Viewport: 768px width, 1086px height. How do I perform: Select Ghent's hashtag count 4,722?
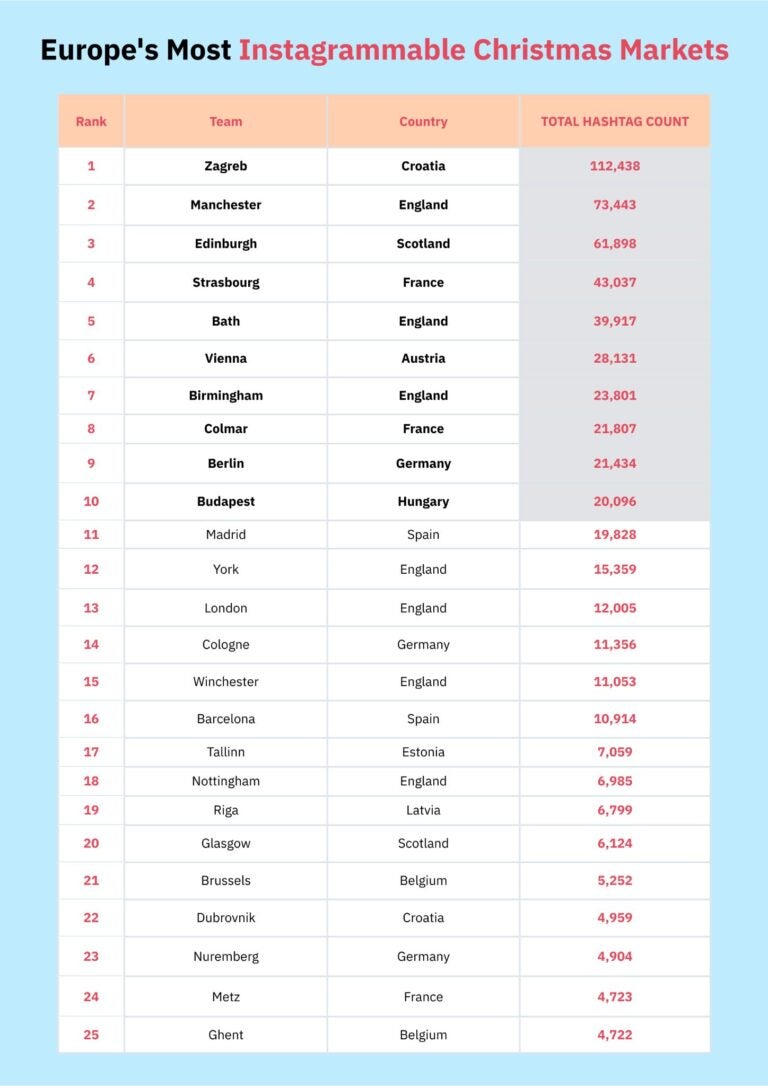coord(615,1035)
